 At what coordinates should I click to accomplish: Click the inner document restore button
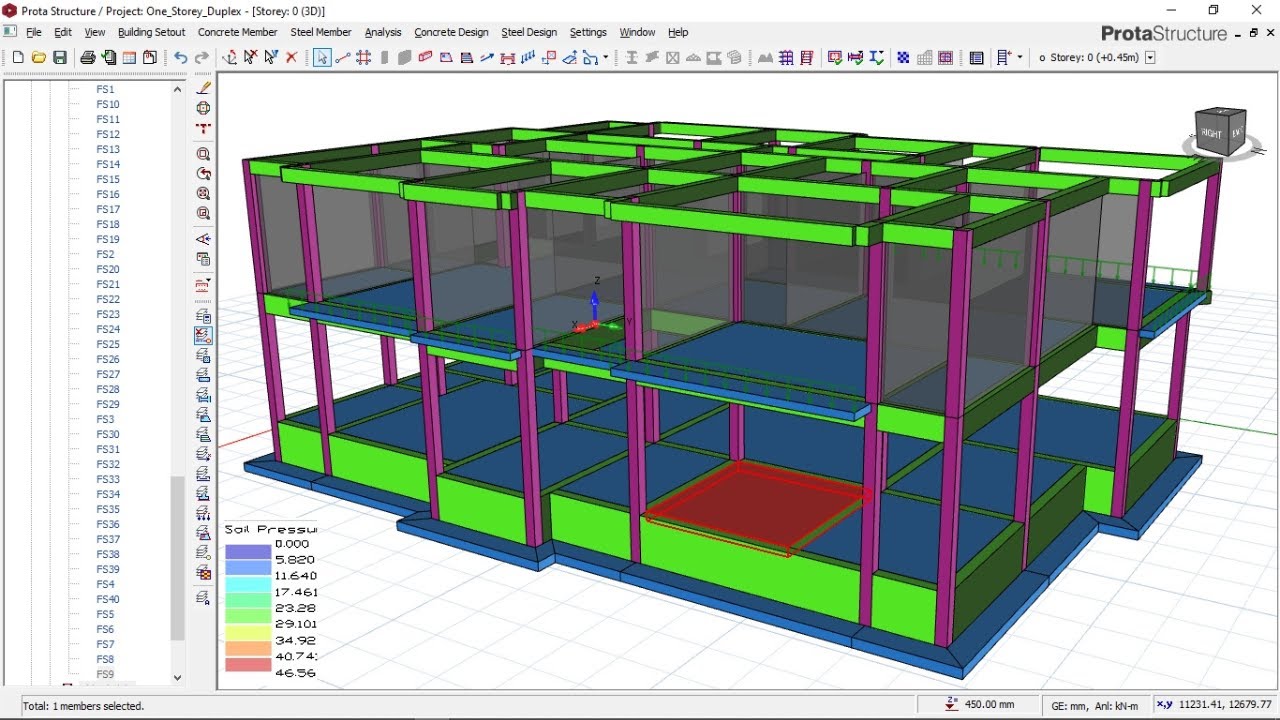1254,33
